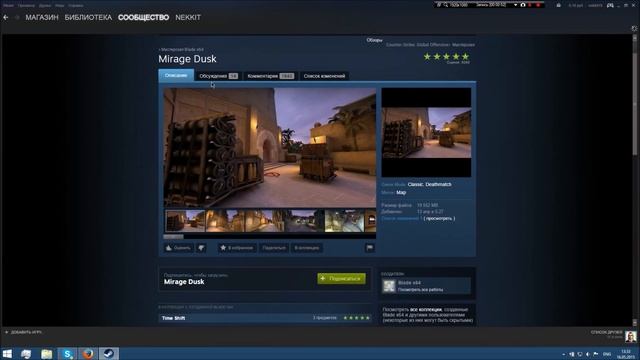The width and height of the screenshot is (640, 360).
Task: Open the recorder overlay dropdown arrow
Action: [x=516, y=5]
